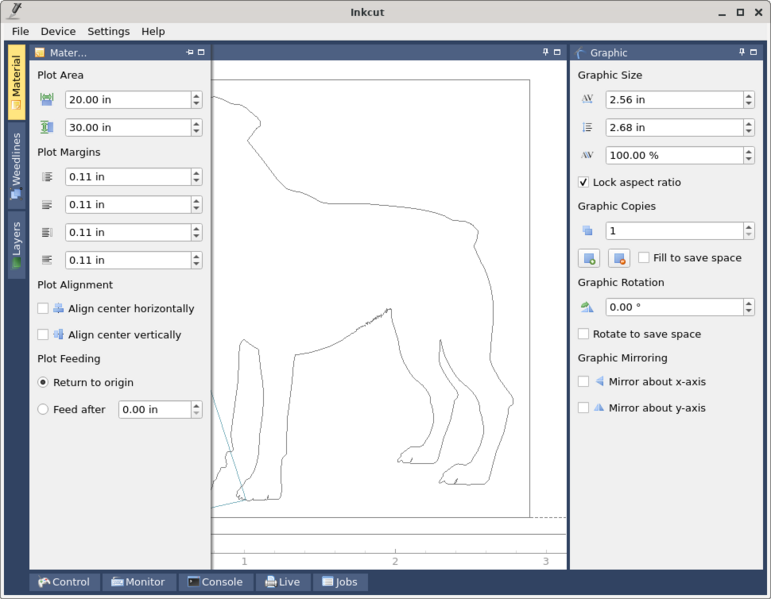Maximize the Material dock panel
This screenshot has width=771, height=599.
[201, 52]
